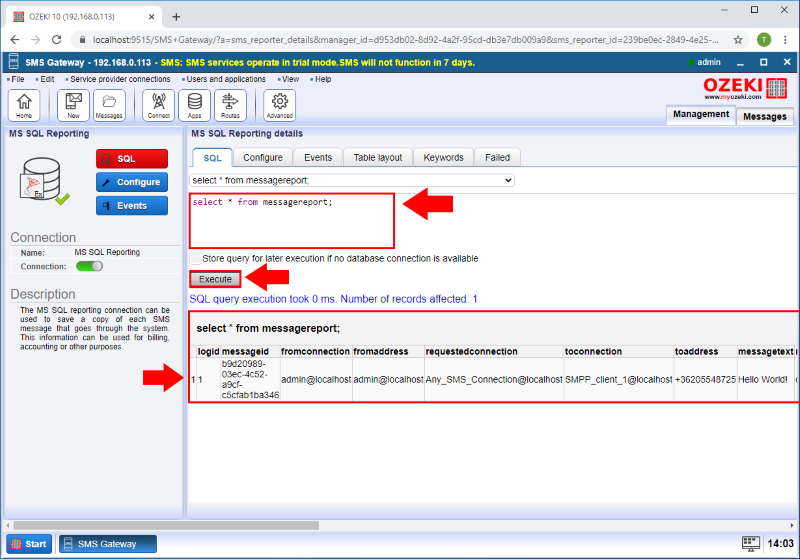
Task: Click the blue Configure sidebar button
Action: (x=132, y=182)
